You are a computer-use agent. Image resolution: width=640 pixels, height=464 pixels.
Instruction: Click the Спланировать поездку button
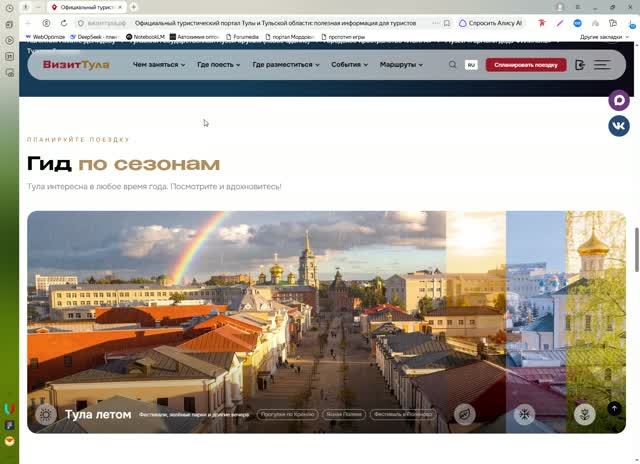coord(526,64)
